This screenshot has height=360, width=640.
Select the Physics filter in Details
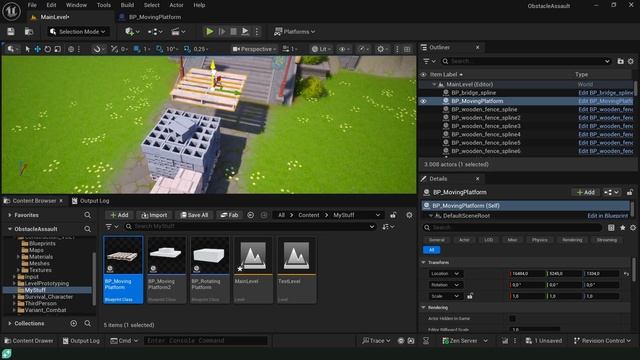540,240
